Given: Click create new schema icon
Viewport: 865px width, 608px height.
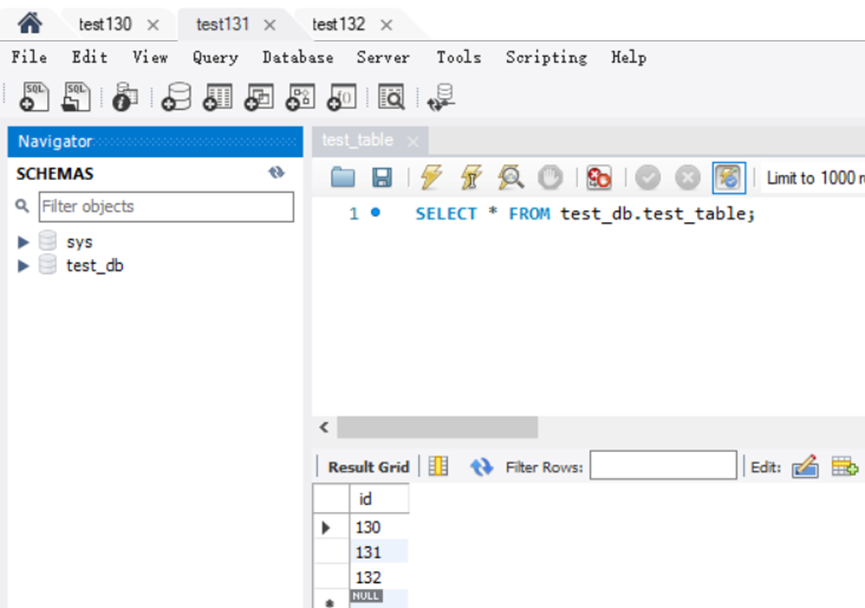Looking at the screenshot, I should click(x=176, y=96).
